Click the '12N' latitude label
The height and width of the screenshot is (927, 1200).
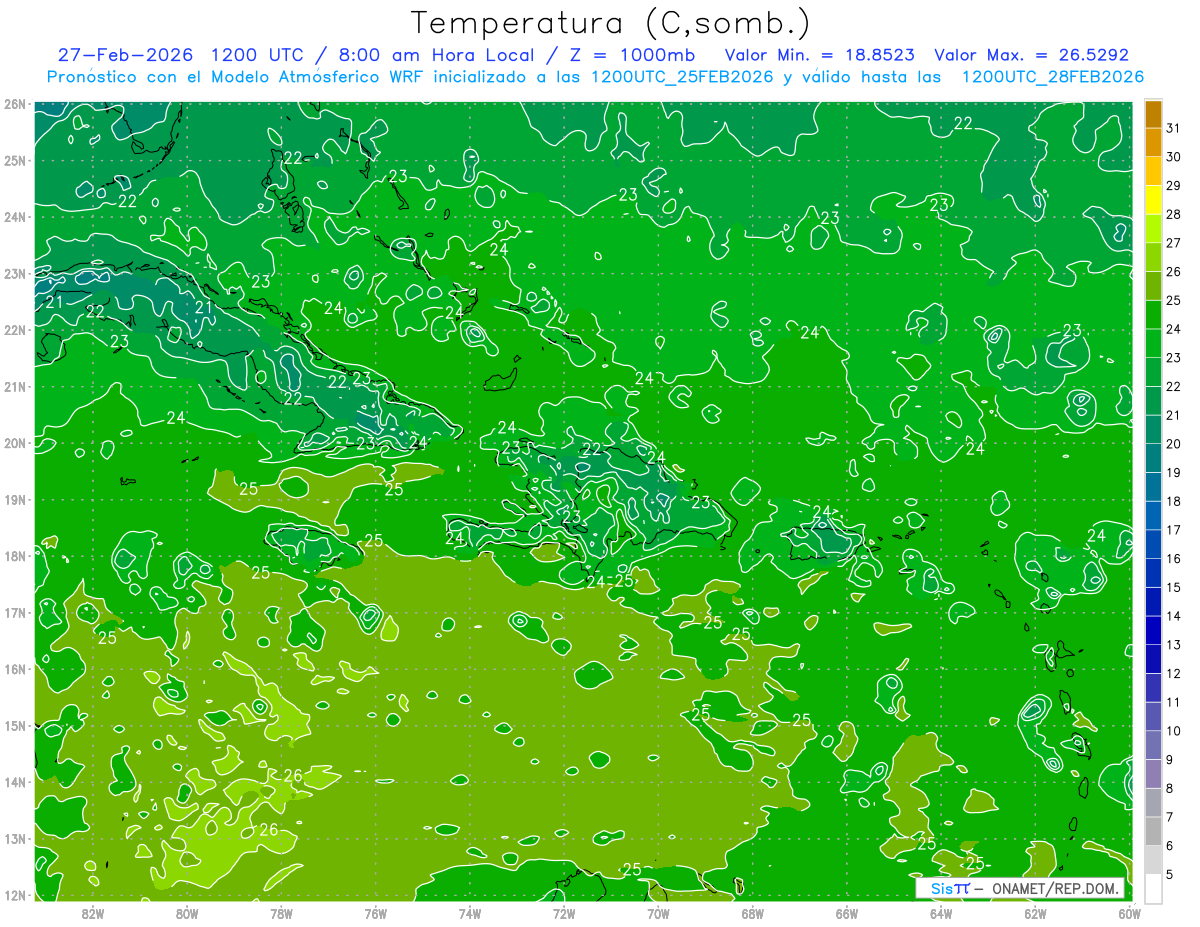14,895
